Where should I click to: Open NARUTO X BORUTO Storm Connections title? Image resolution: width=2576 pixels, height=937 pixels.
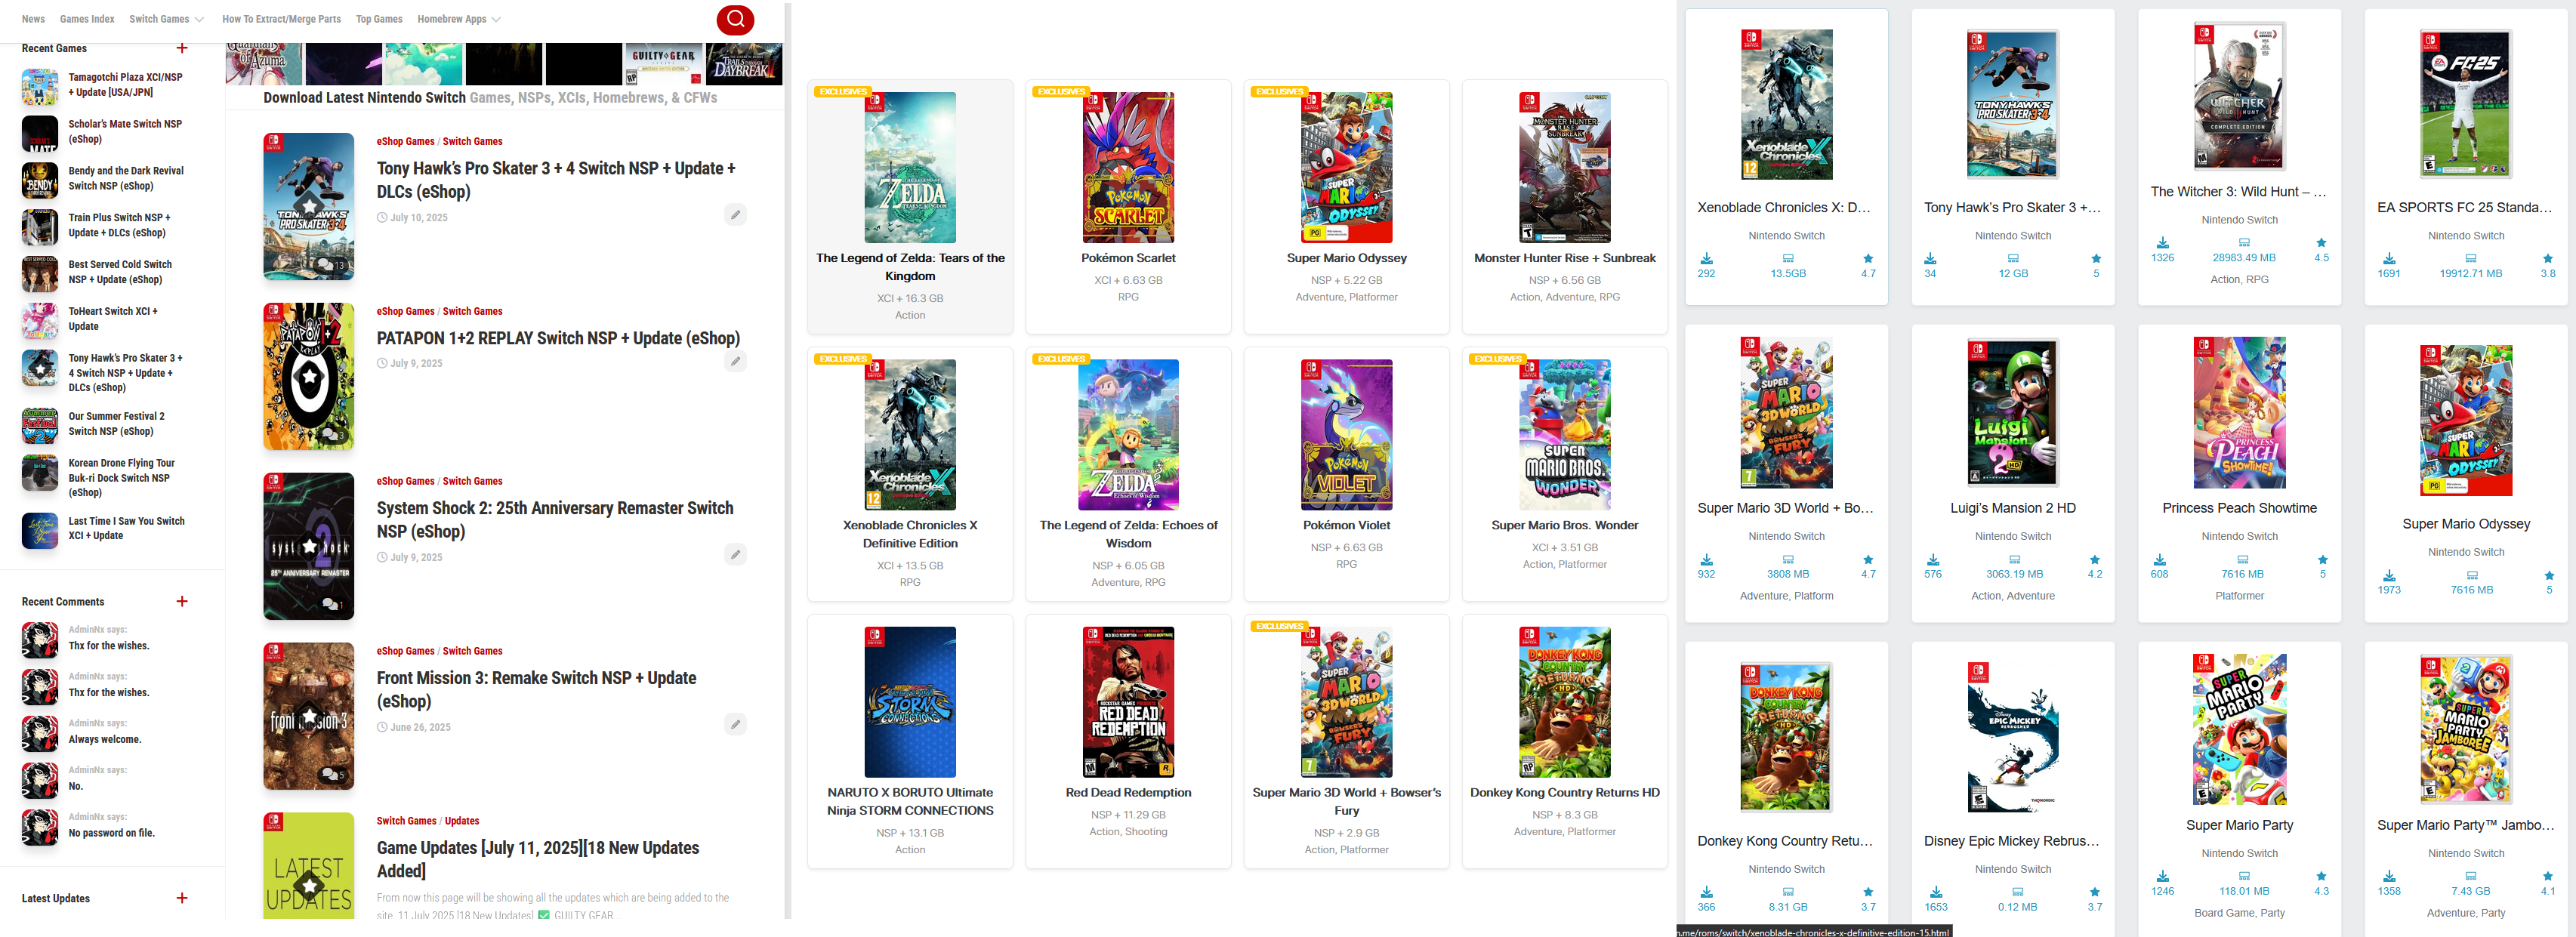910,801
